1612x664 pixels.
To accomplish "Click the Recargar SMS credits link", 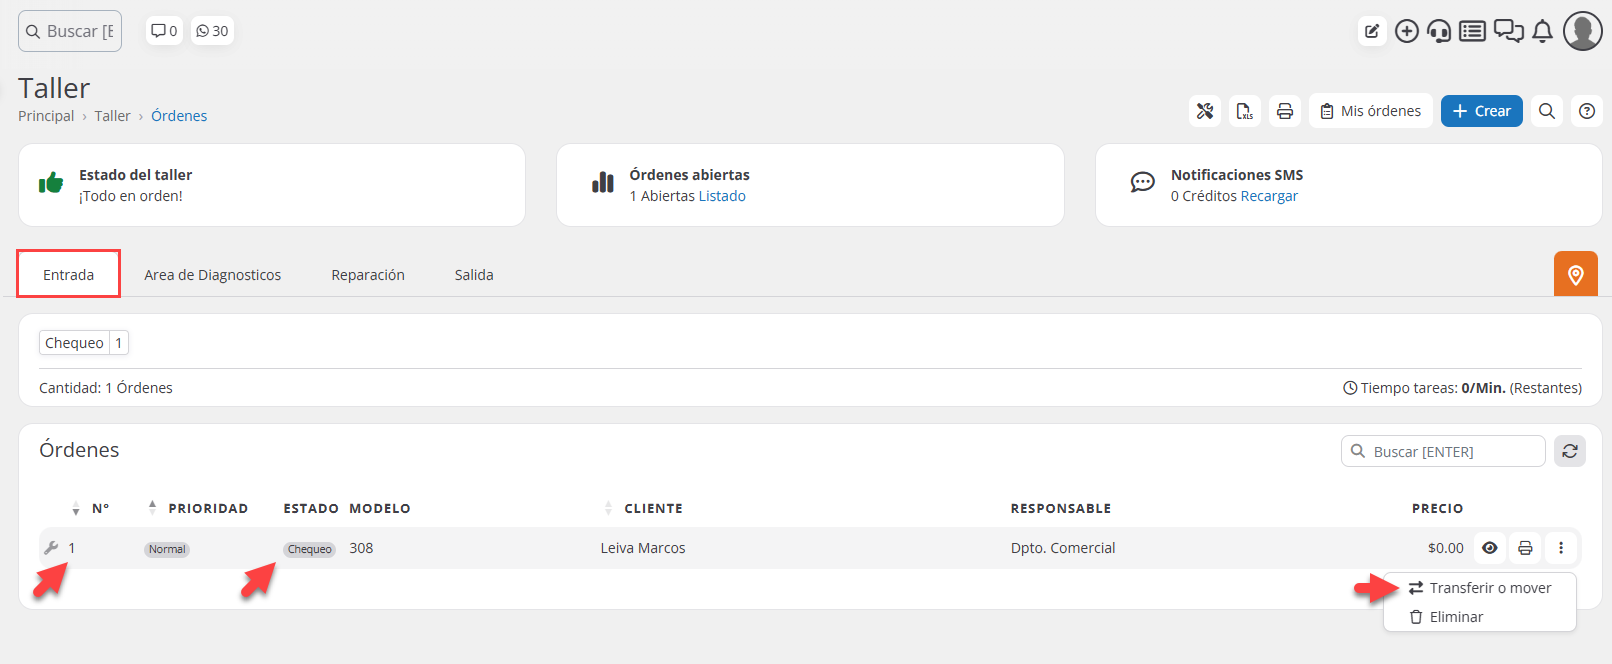I will click(1268, 196).
